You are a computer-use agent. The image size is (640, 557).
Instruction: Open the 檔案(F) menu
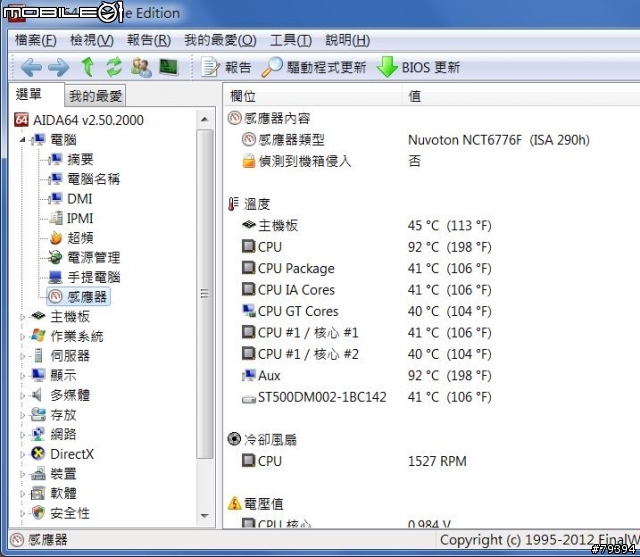pos(36,40)
